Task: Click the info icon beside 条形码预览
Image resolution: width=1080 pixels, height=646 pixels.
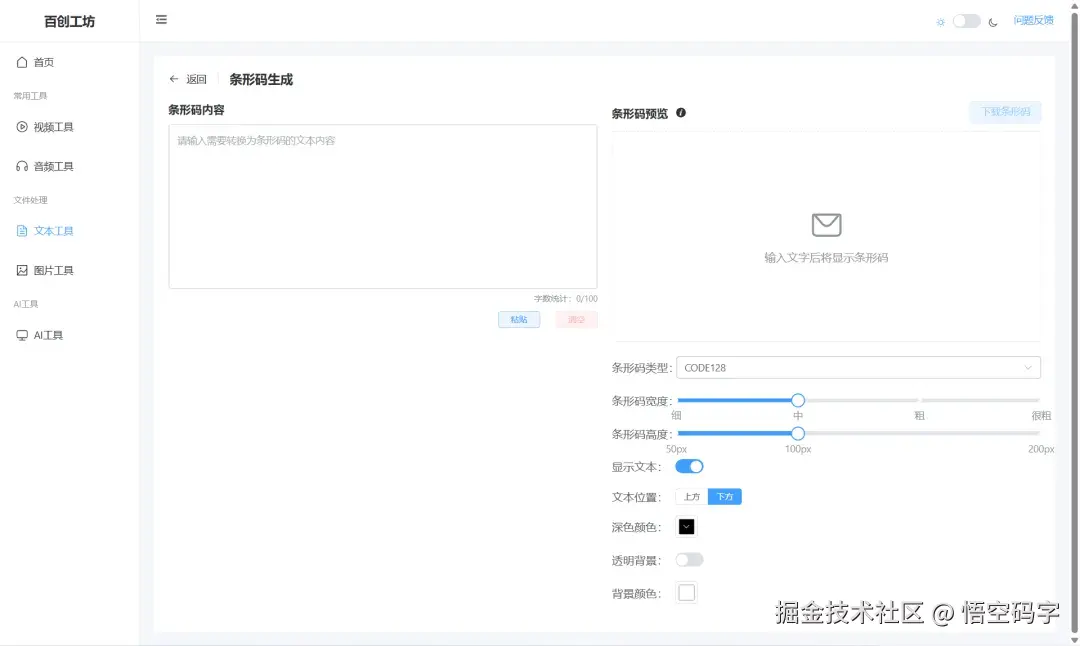Action: [681, 113]
